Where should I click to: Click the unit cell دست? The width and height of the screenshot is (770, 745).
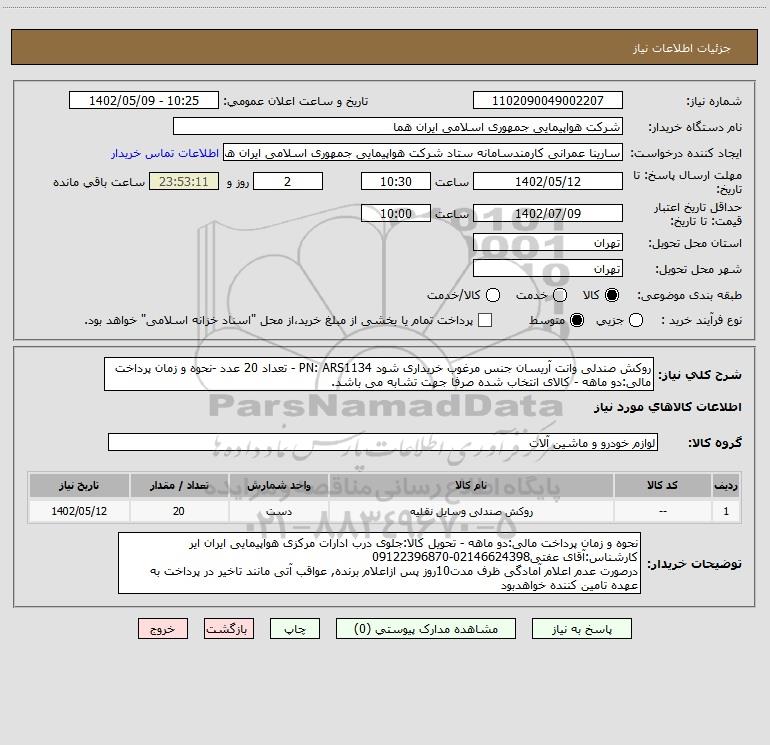click(278, 511)
